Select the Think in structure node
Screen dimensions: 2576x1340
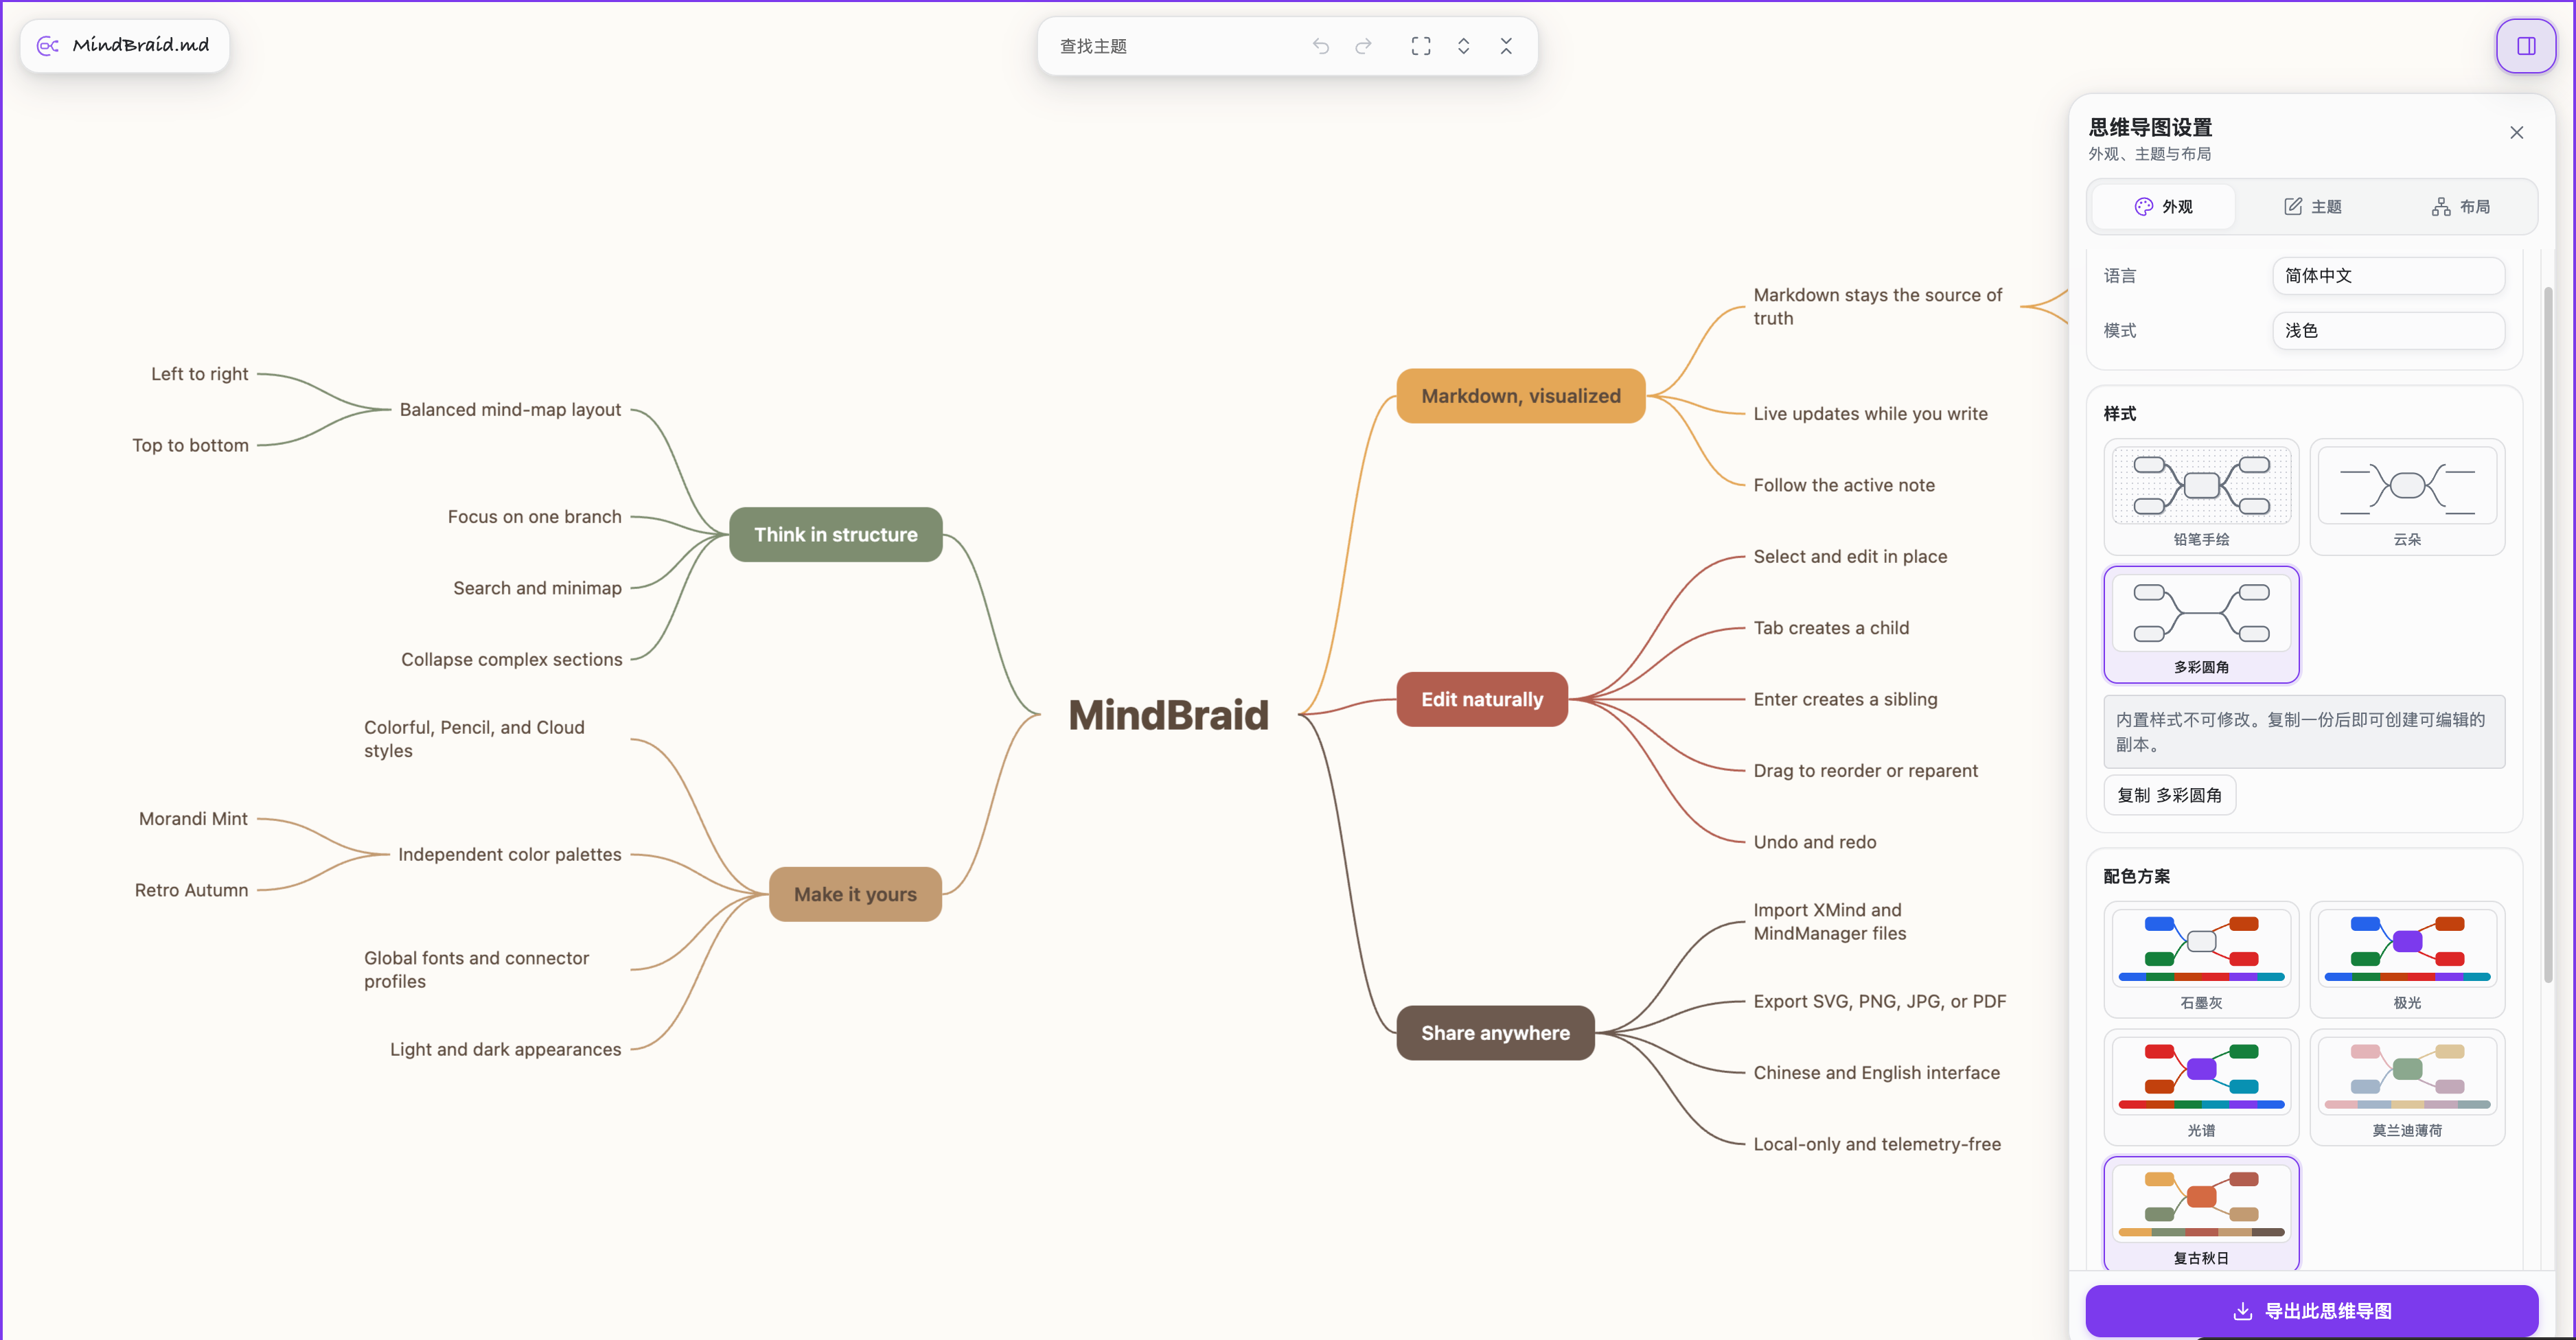coord(835,534)
